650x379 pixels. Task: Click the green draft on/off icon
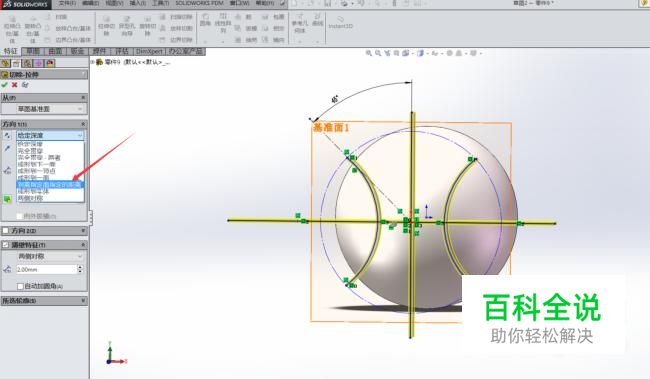[x=7, y=199]
